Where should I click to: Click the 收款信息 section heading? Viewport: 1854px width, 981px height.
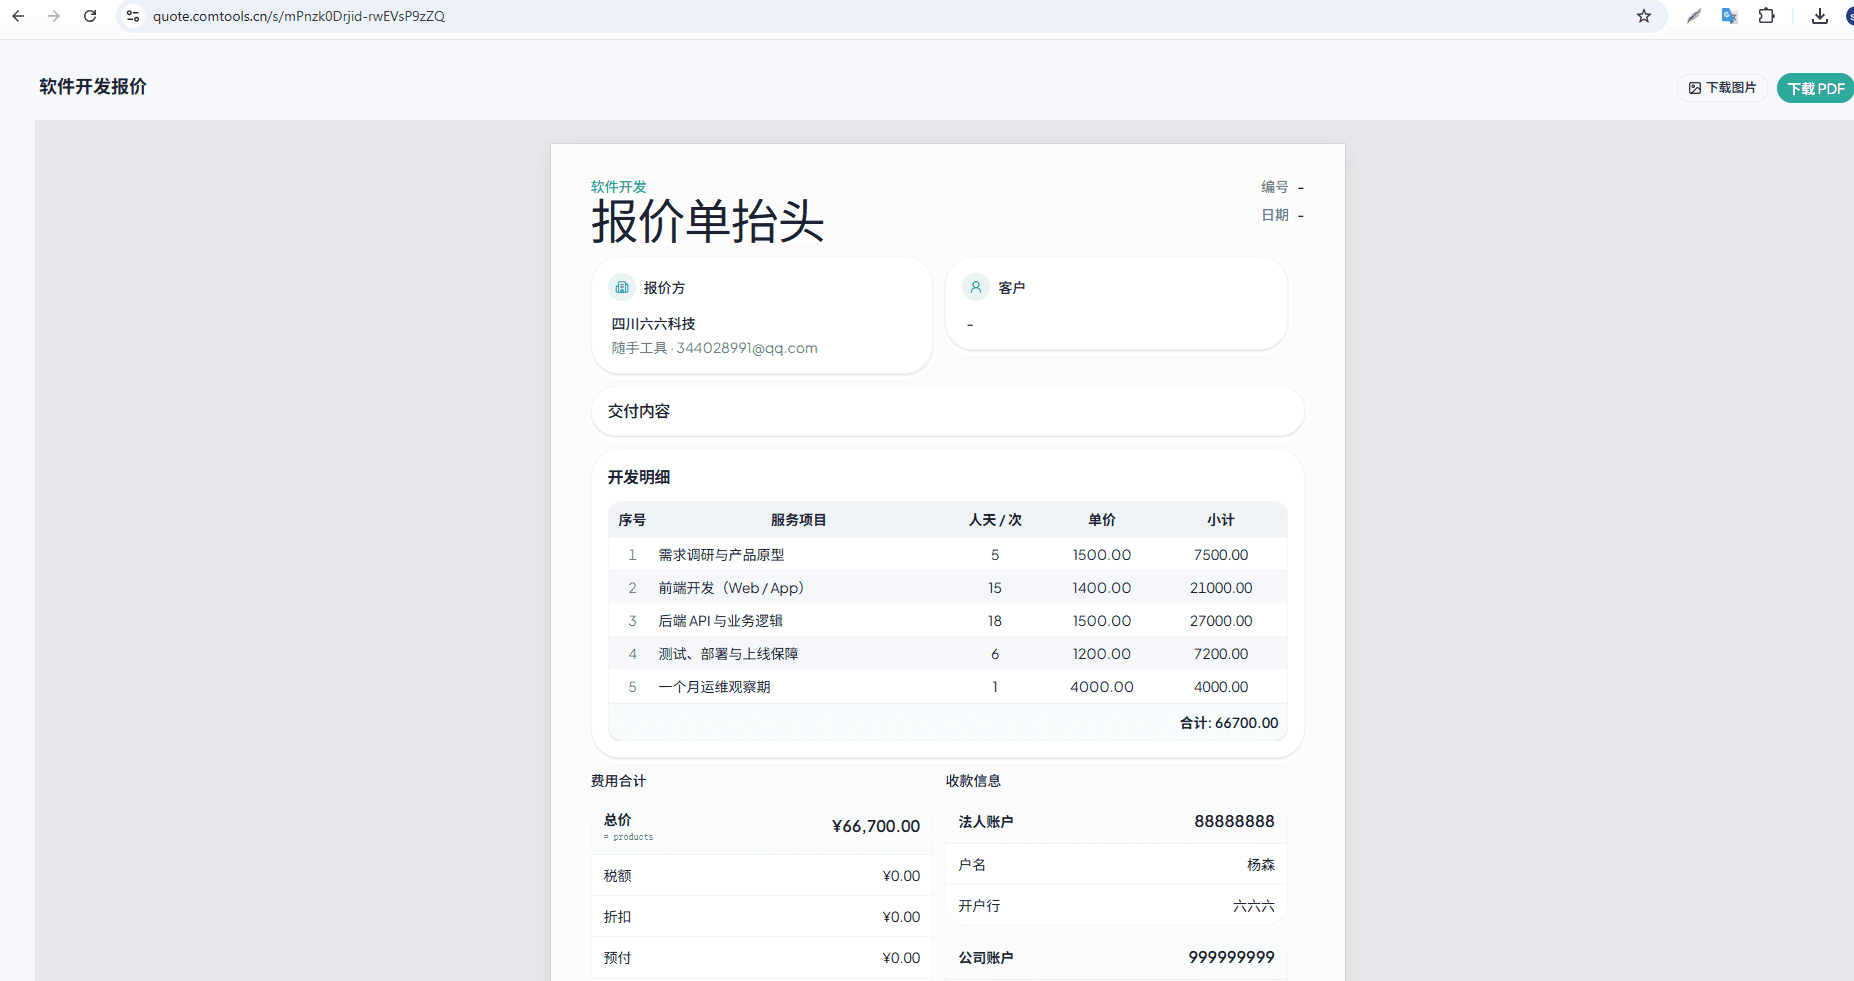coord(973,781)
